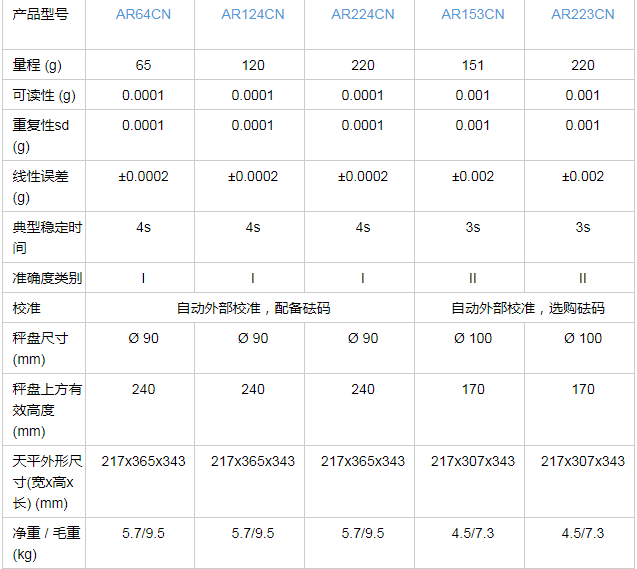The height and width of the screenshot is (569, 637).
Task: Click the 典型稳定时间 row label
Action: [x=47, y=237]
